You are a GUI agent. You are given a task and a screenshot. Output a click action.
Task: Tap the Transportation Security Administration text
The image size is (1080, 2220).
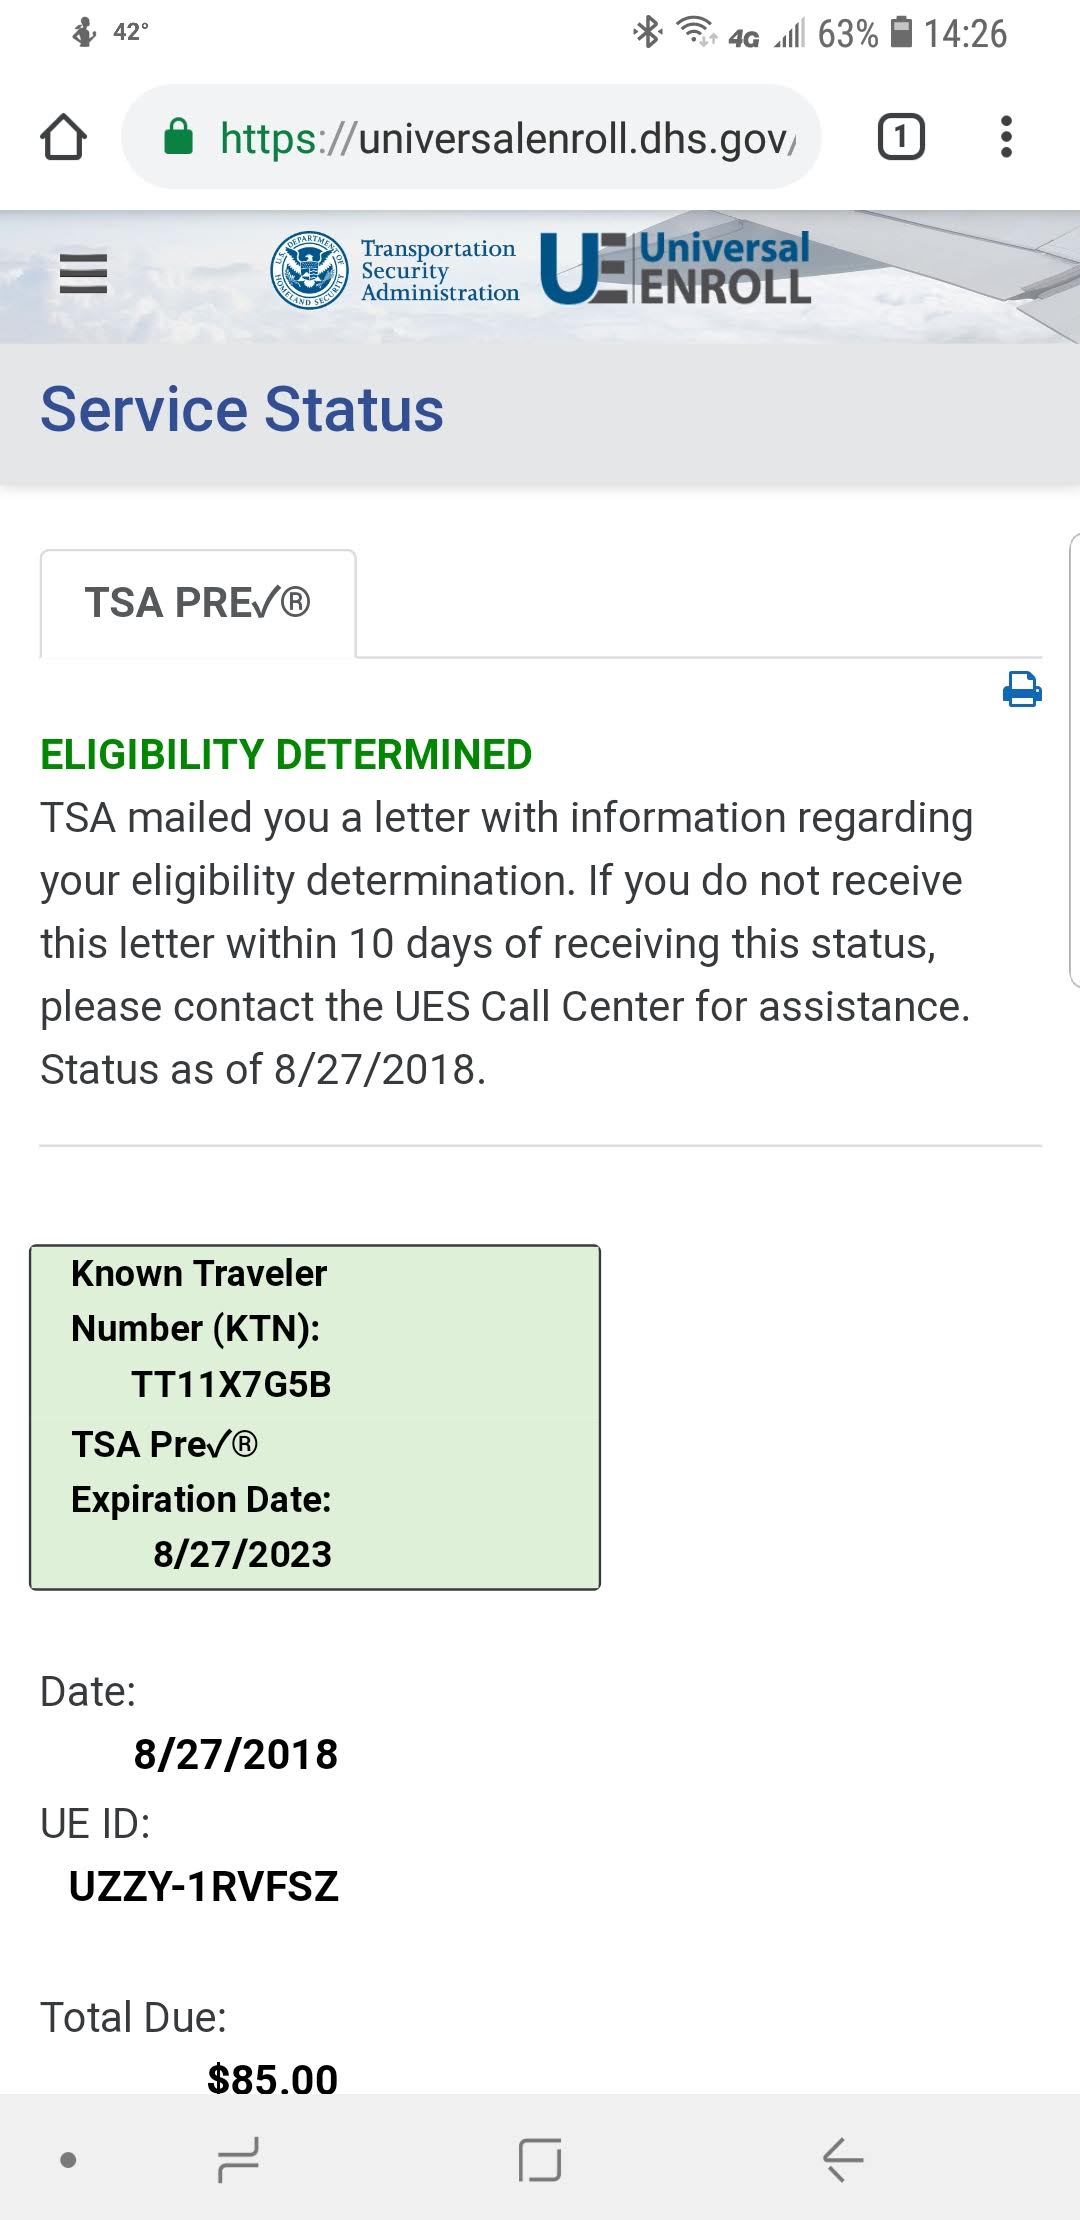click(x=439, y=270)
